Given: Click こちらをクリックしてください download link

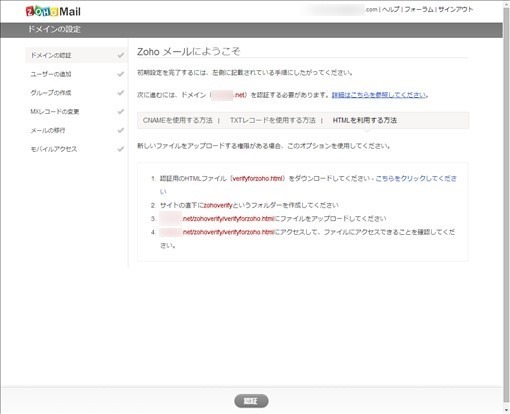Looking at the screenshot, I should pyautogui.click(x=416, y=179).
